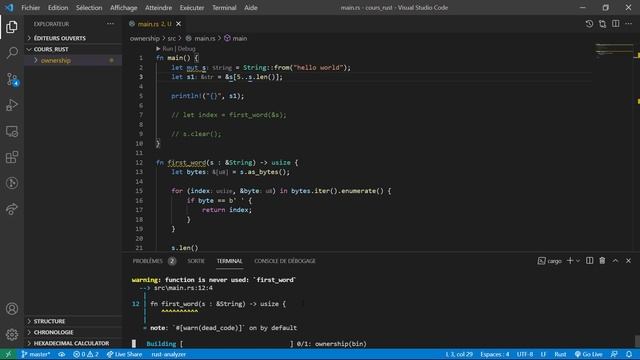Click main symbol in breadcrumb

click(236, 38)
